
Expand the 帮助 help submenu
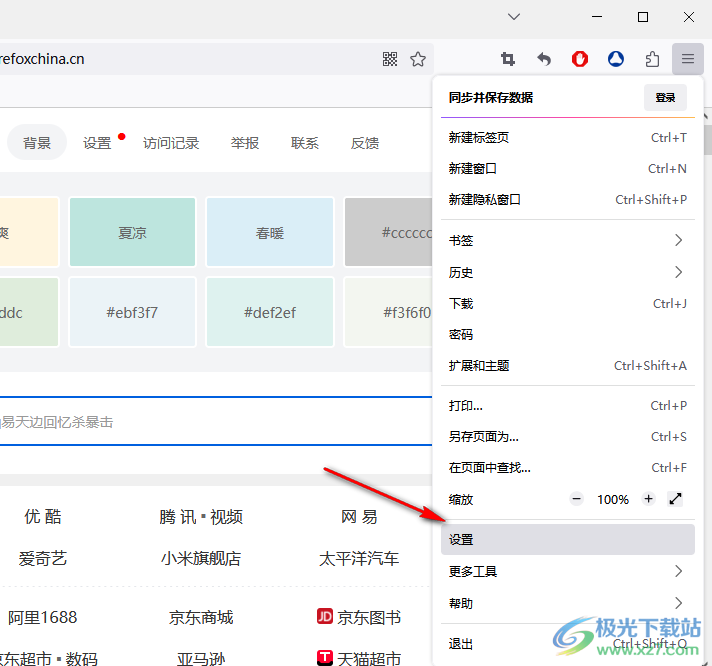coord(568,603)
